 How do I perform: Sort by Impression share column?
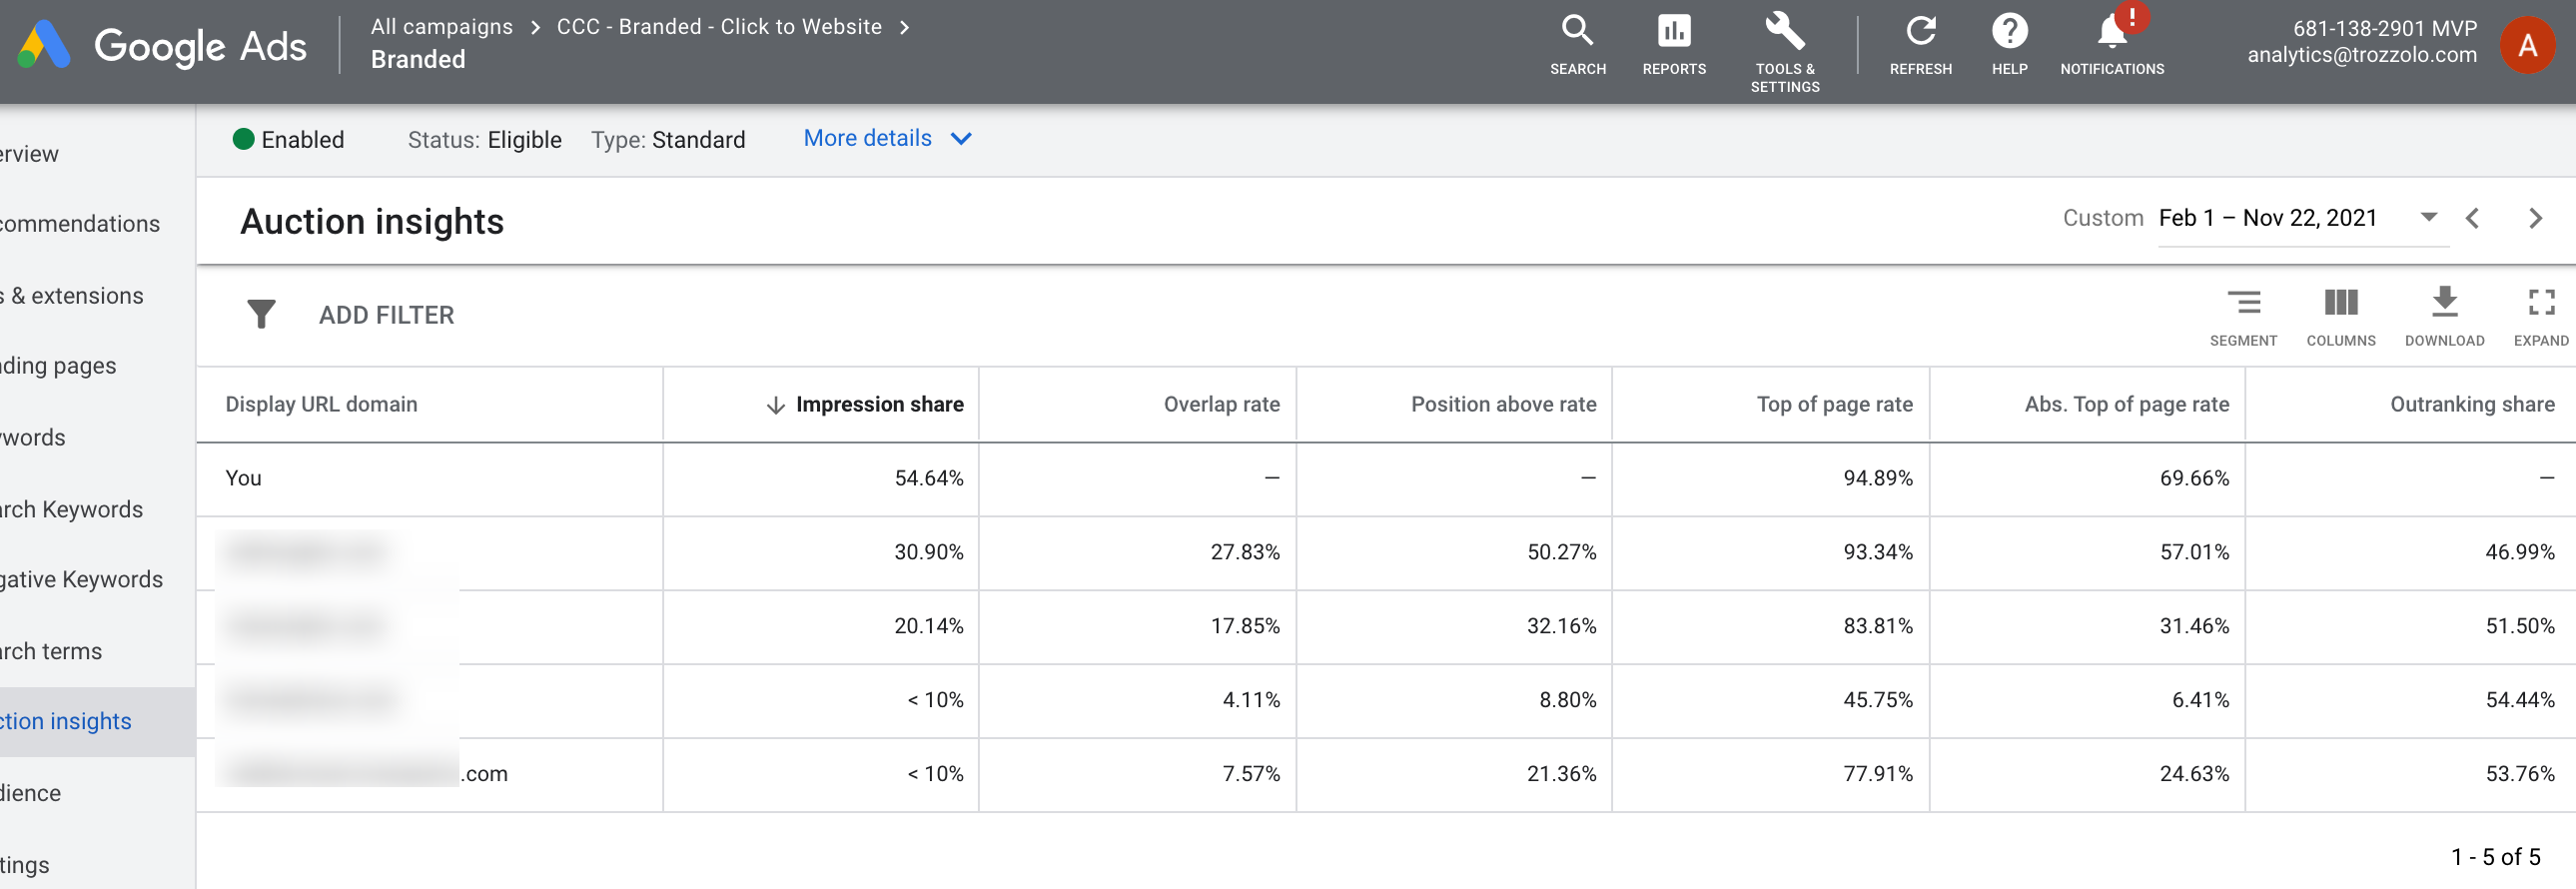(x=879, y=404)
